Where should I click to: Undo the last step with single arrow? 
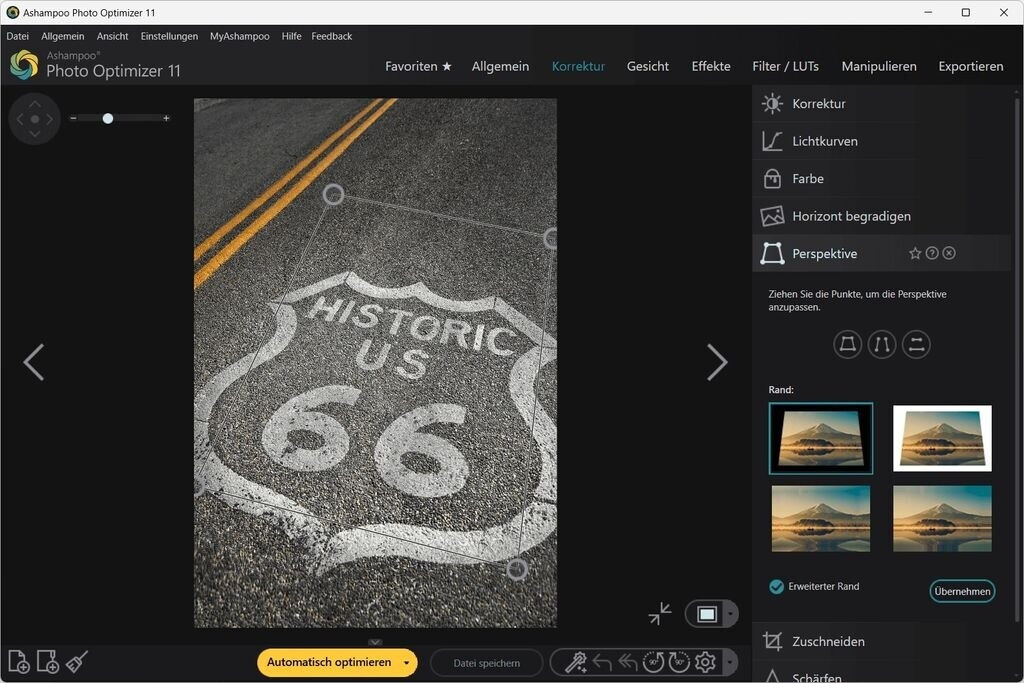(x=602, y=662)
